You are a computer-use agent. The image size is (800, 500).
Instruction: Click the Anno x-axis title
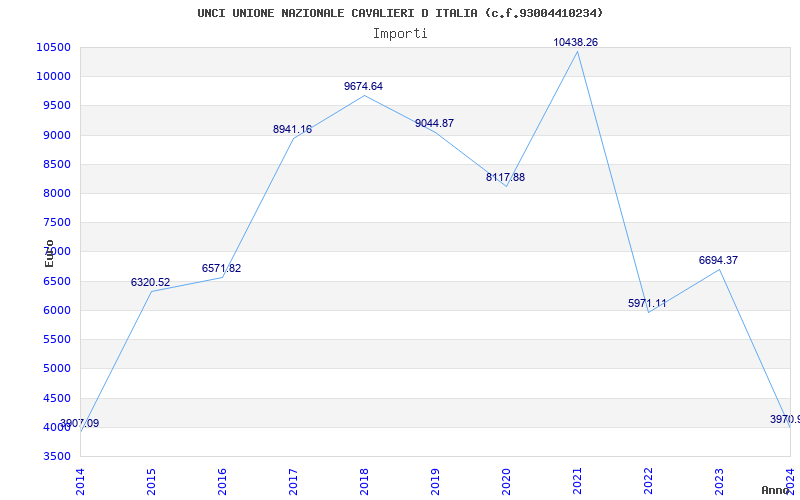776,490
